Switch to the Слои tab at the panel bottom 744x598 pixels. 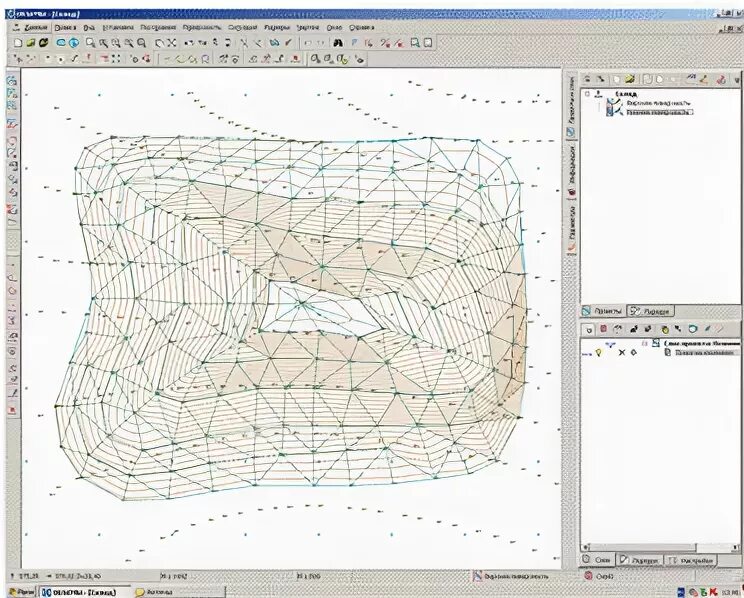(x=597, y=560)
